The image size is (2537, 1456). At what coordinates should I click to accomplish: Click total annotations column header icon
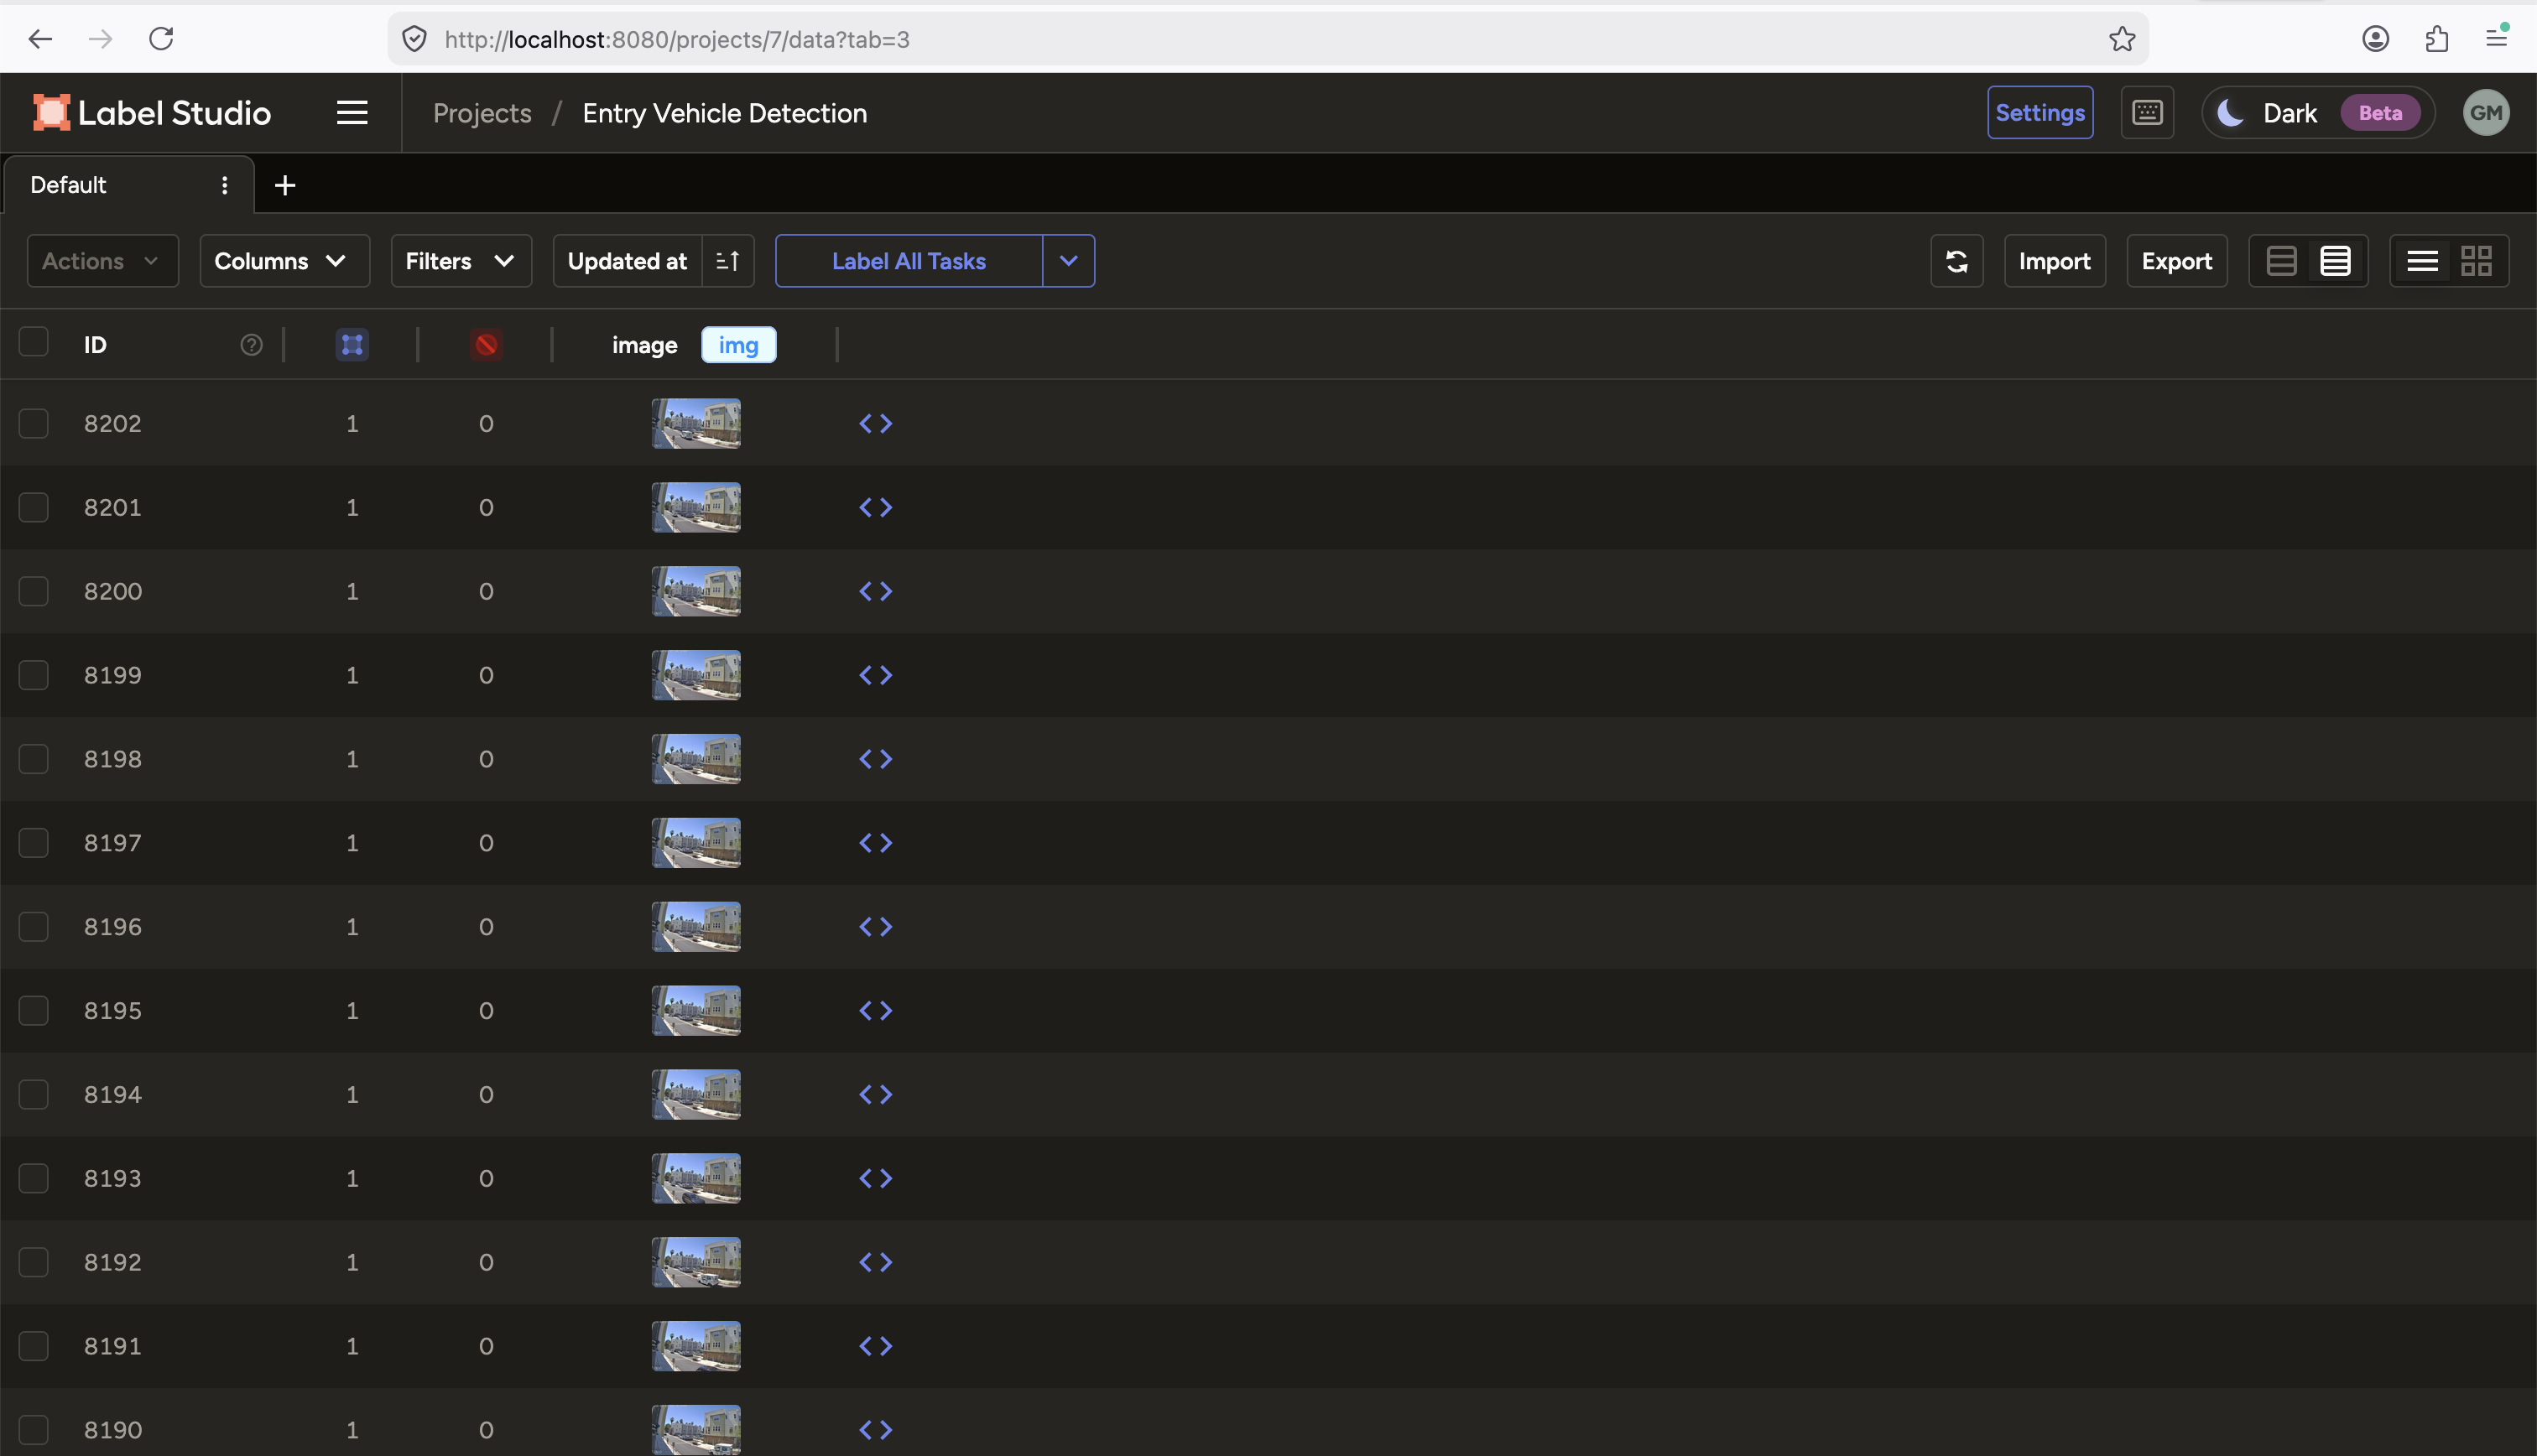click(352, 345)
